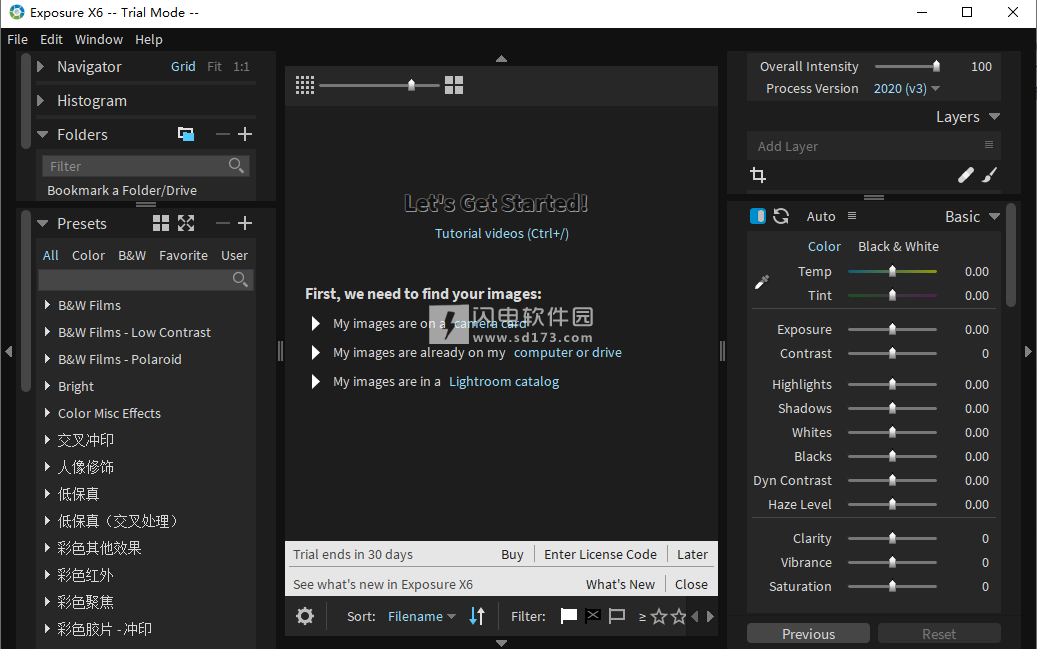The width and height of the screenshot is (1037, 649).
Task: Collapse the Folders panel
Action: pyautogui.click(x=42, y=134)
